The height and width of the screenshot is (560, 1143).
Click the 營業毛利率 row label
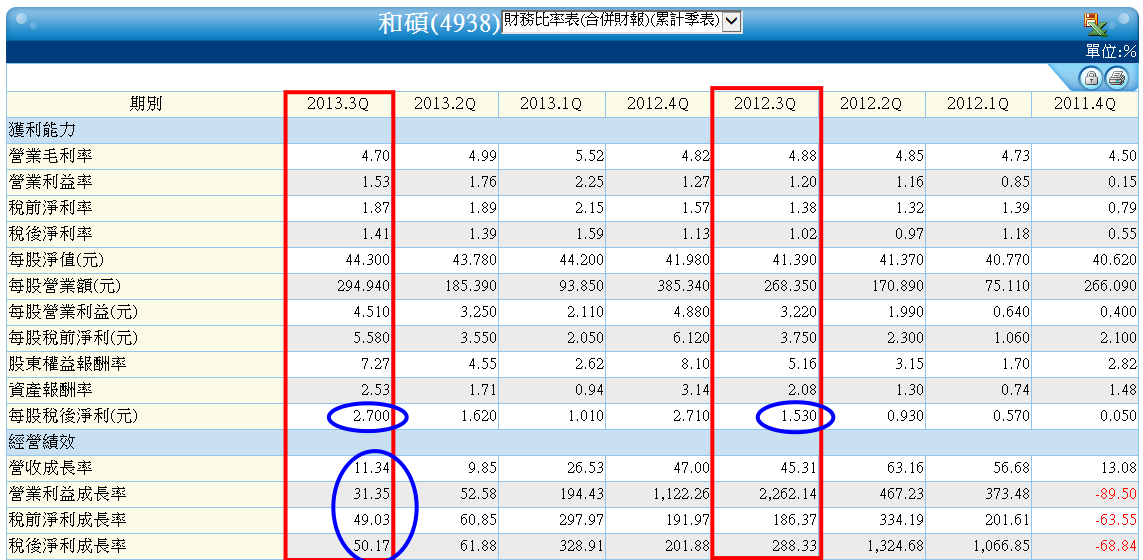tap(50, 156)
